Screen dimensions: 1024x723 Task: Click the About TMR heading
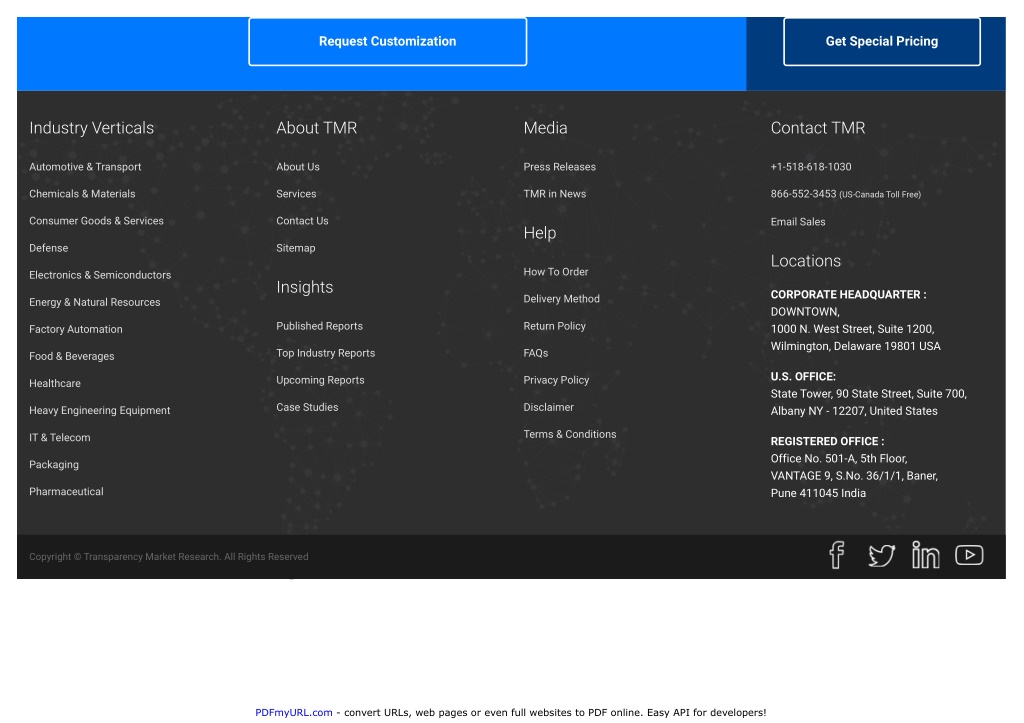(x=316, y=128)
